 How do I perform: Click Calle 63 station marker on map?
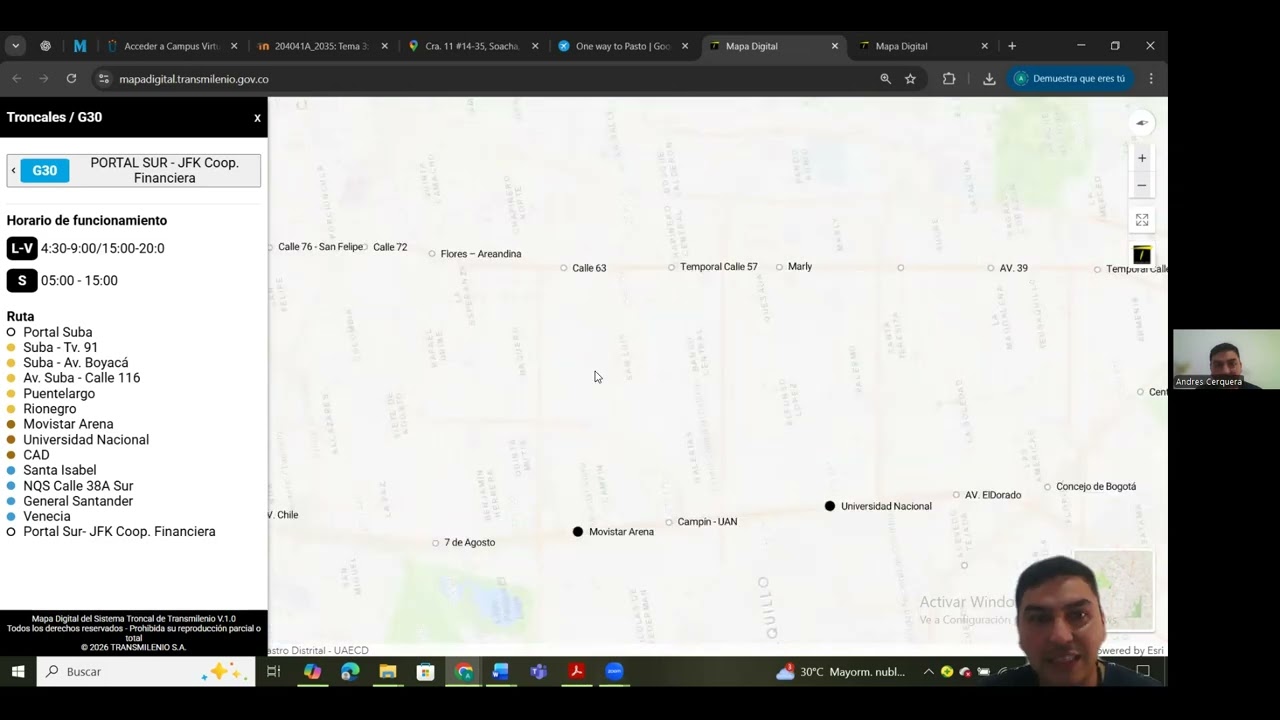564,268
